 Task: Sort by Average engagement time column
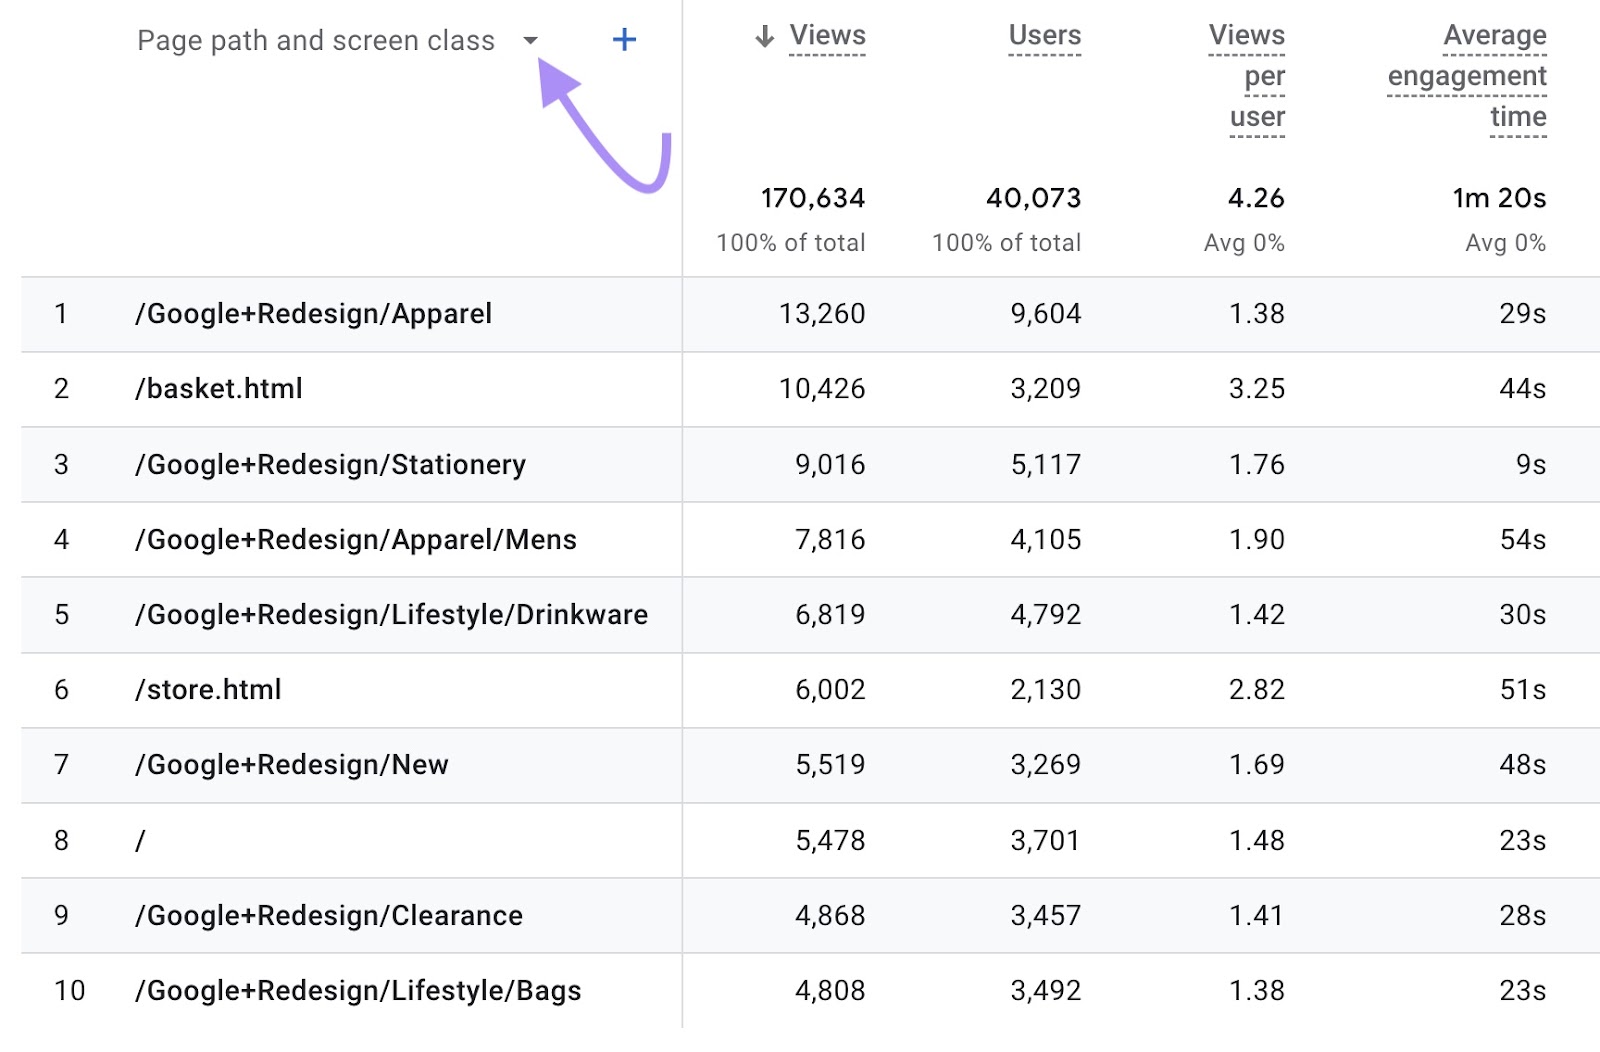tap(1467, 76)
